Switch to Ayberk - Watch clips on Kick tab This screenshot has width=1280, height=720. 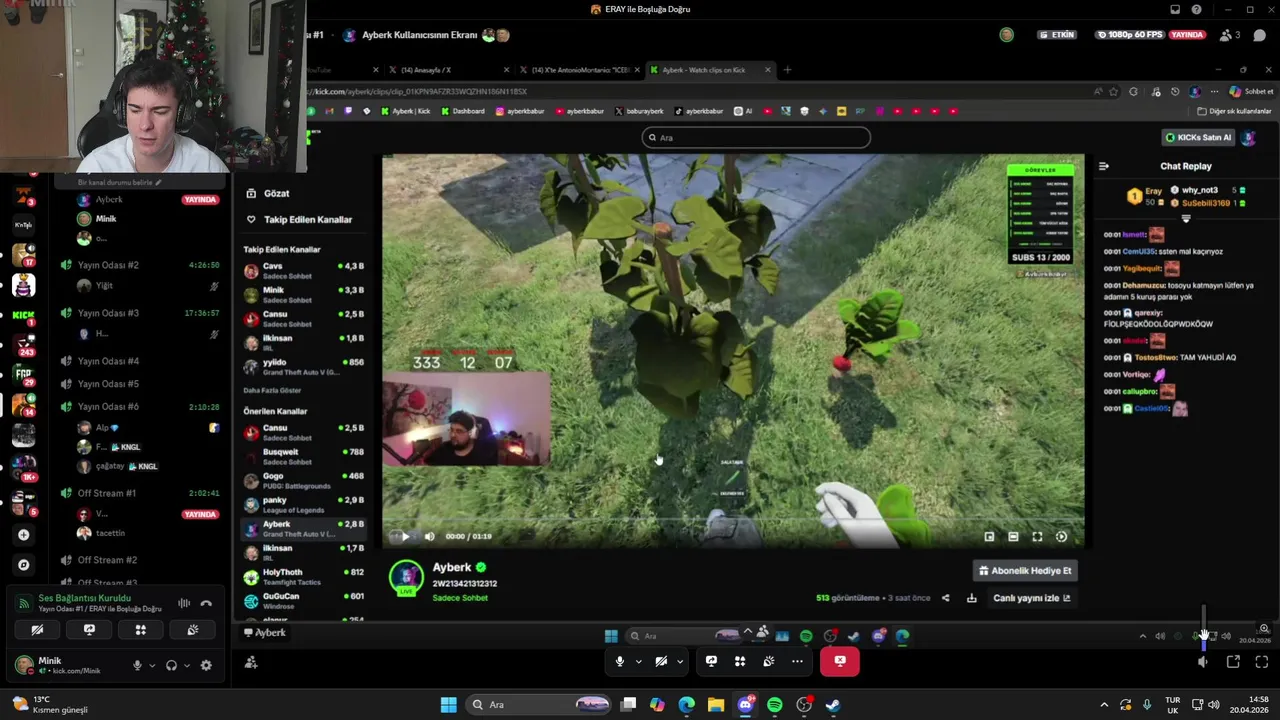711,70
